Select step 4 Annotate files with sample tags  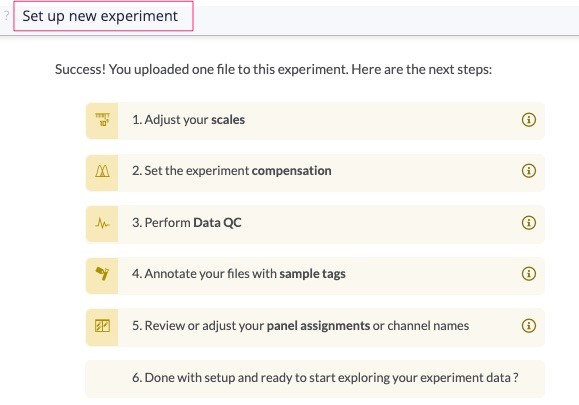(x=315, y=275)
